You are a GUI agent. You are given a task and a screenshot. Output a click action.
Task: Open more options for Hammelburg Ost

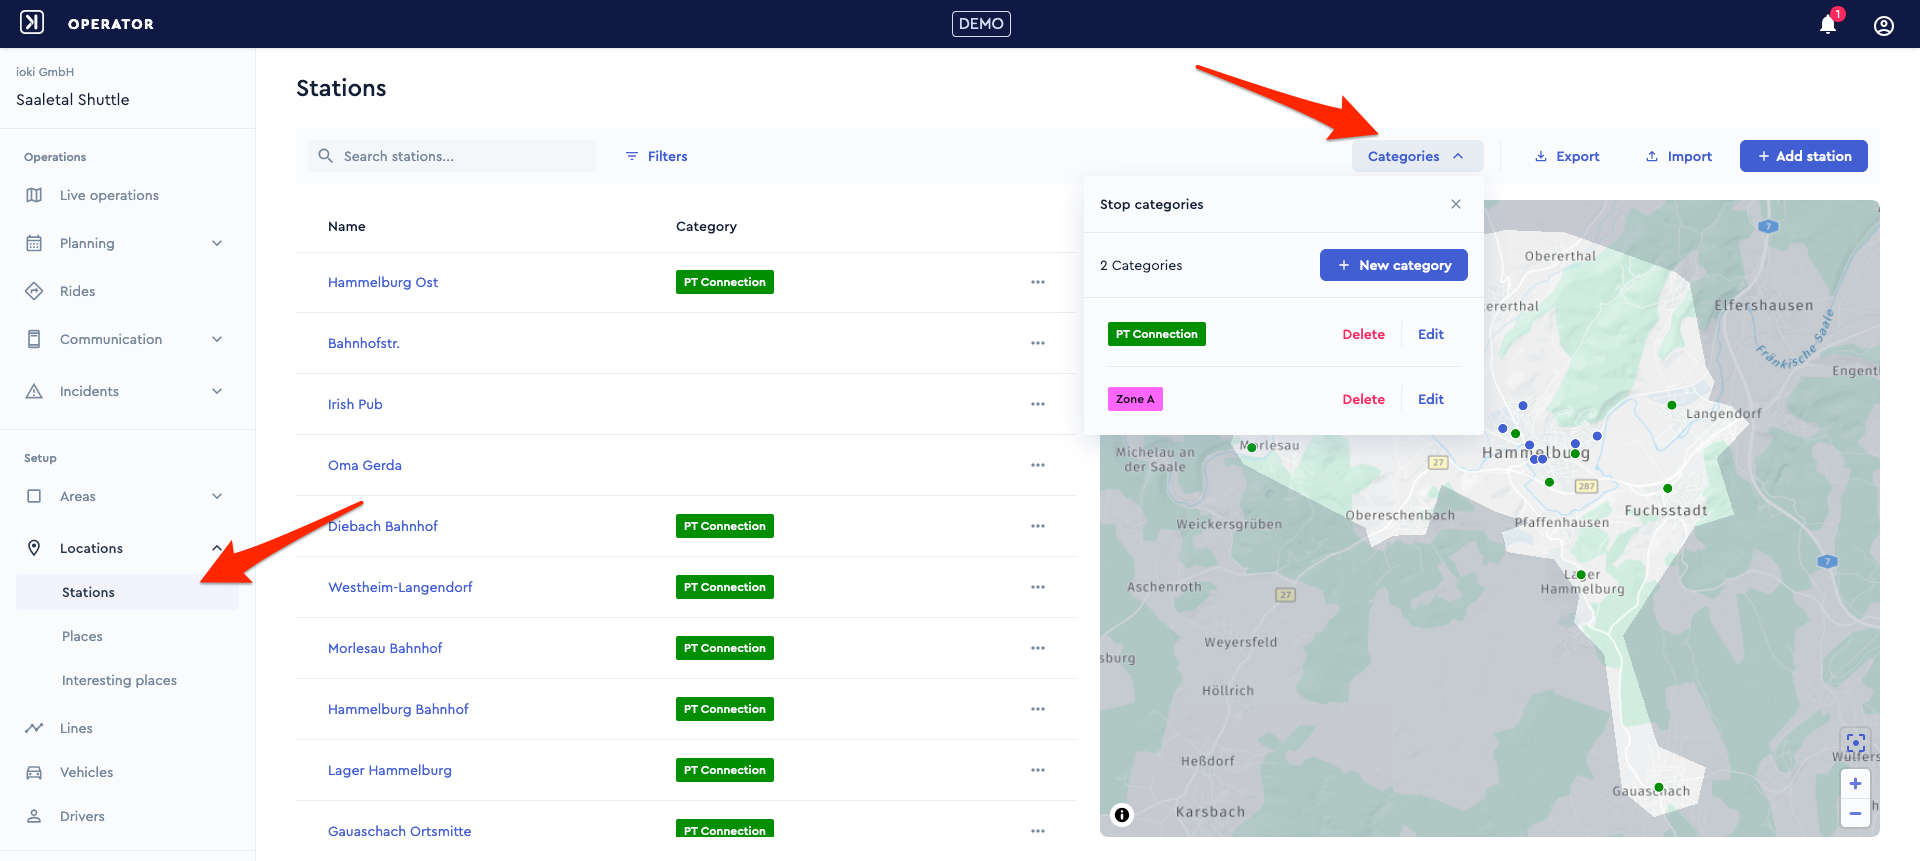tap(1038, 282)
